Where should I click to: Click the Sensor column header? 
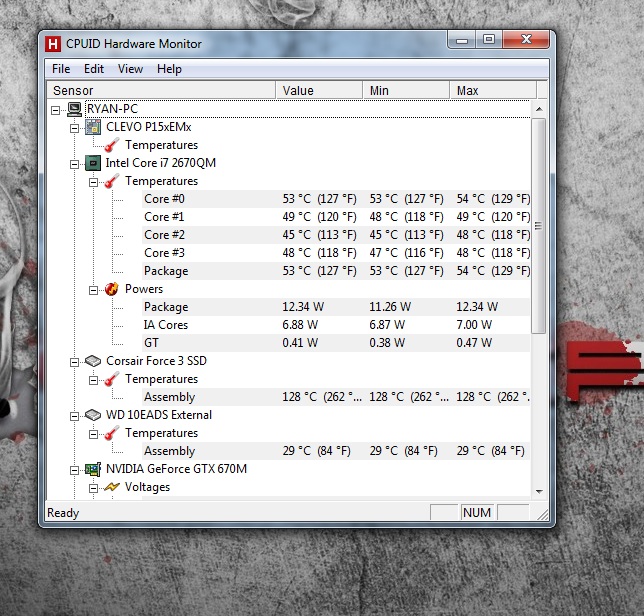[x=161, y=90]
